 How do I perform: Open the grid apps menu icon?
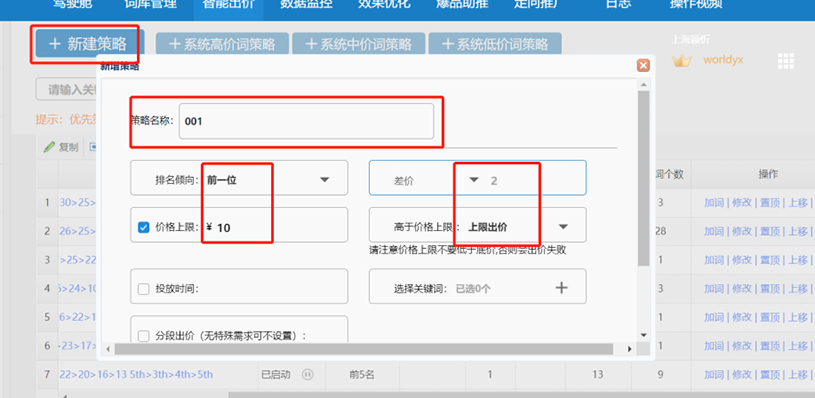click(786, 61)
